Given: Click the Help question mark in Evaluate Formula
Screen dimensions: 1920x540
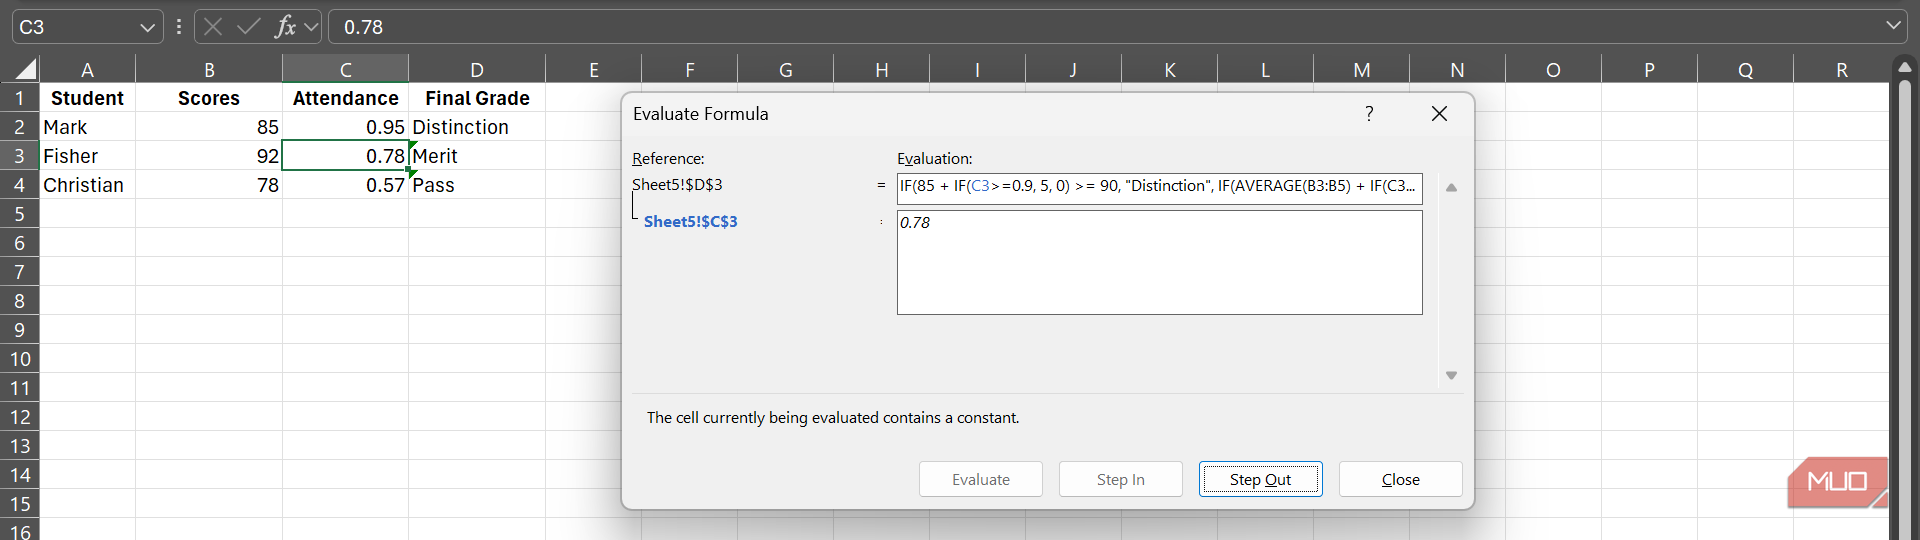Looking at the screenshot, I should tap(1369, 113).
